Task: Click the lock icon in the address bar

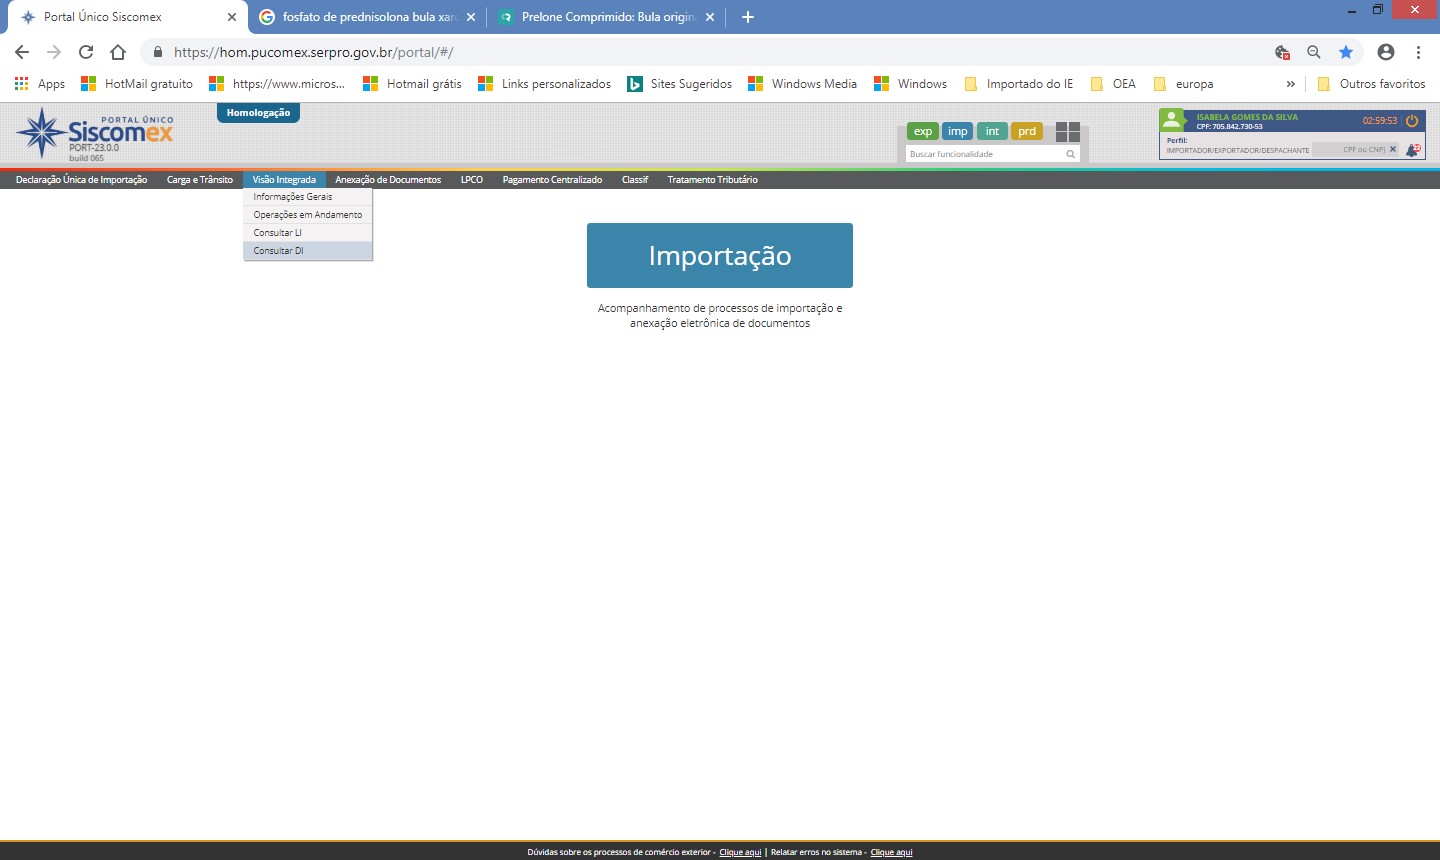Action: [x=157, y=52]
